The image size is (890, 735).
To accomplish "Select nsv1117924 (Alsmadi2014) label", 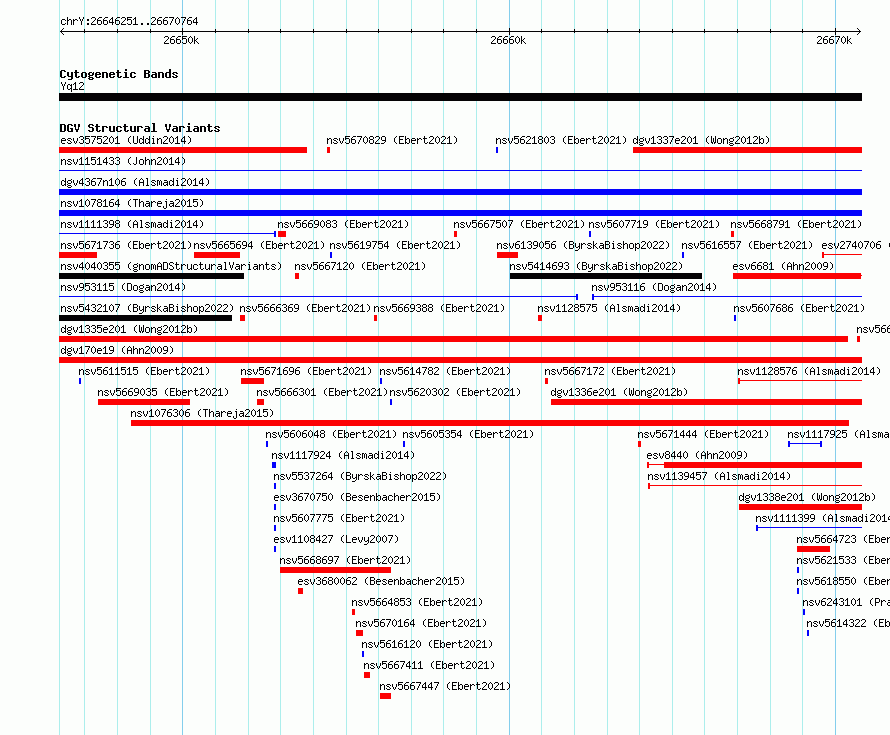I will pyautogui.click(x=343, y=455).
